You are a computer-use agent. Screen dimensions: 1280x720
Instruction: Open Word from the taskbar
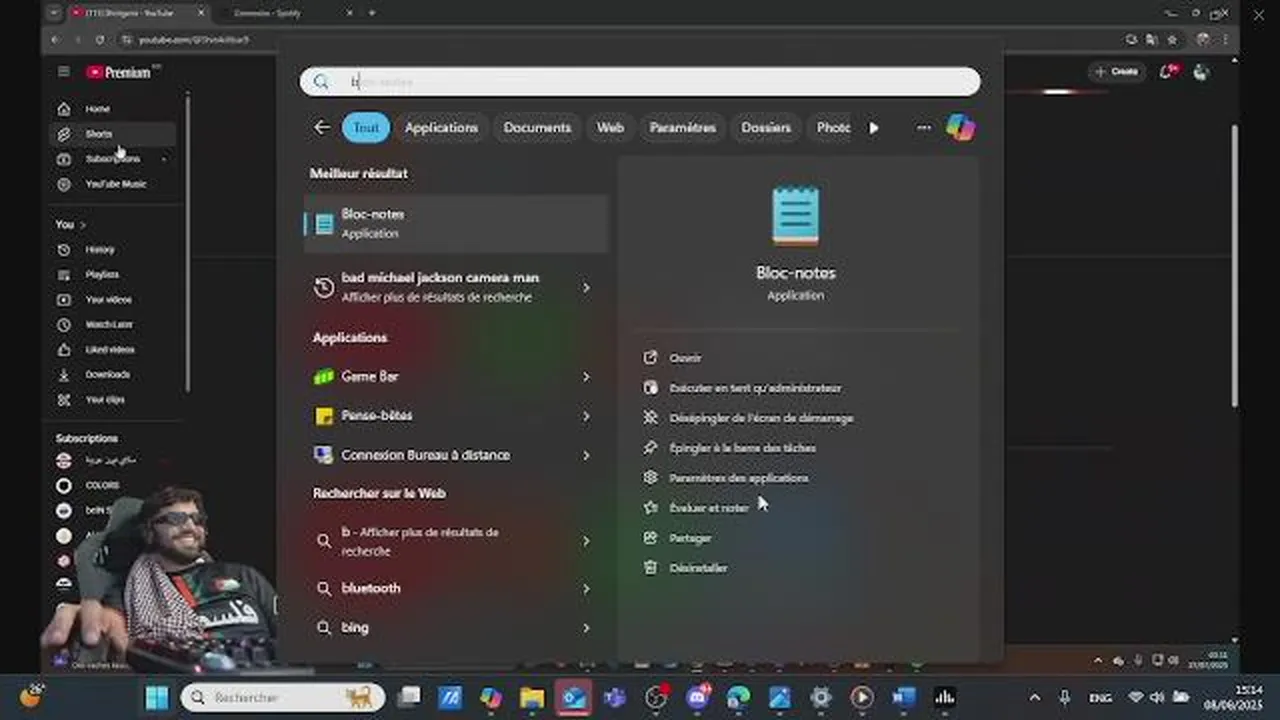903,697
